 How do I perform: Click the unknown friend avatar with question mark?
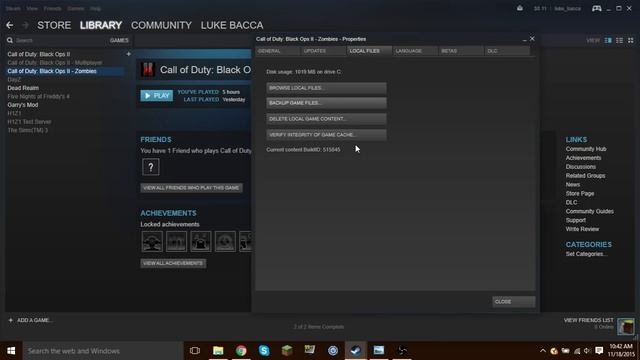151,167
